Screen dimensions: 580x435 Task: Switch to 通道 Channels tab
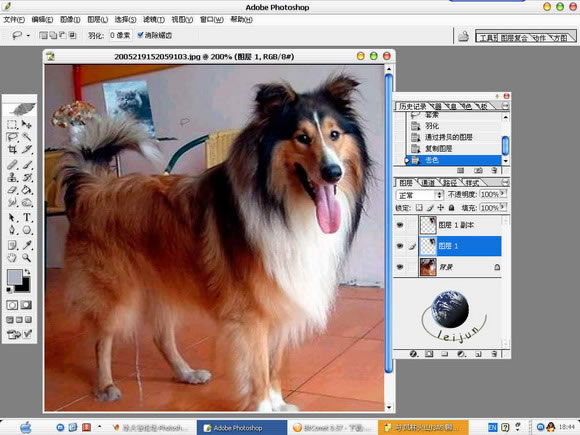428,183
